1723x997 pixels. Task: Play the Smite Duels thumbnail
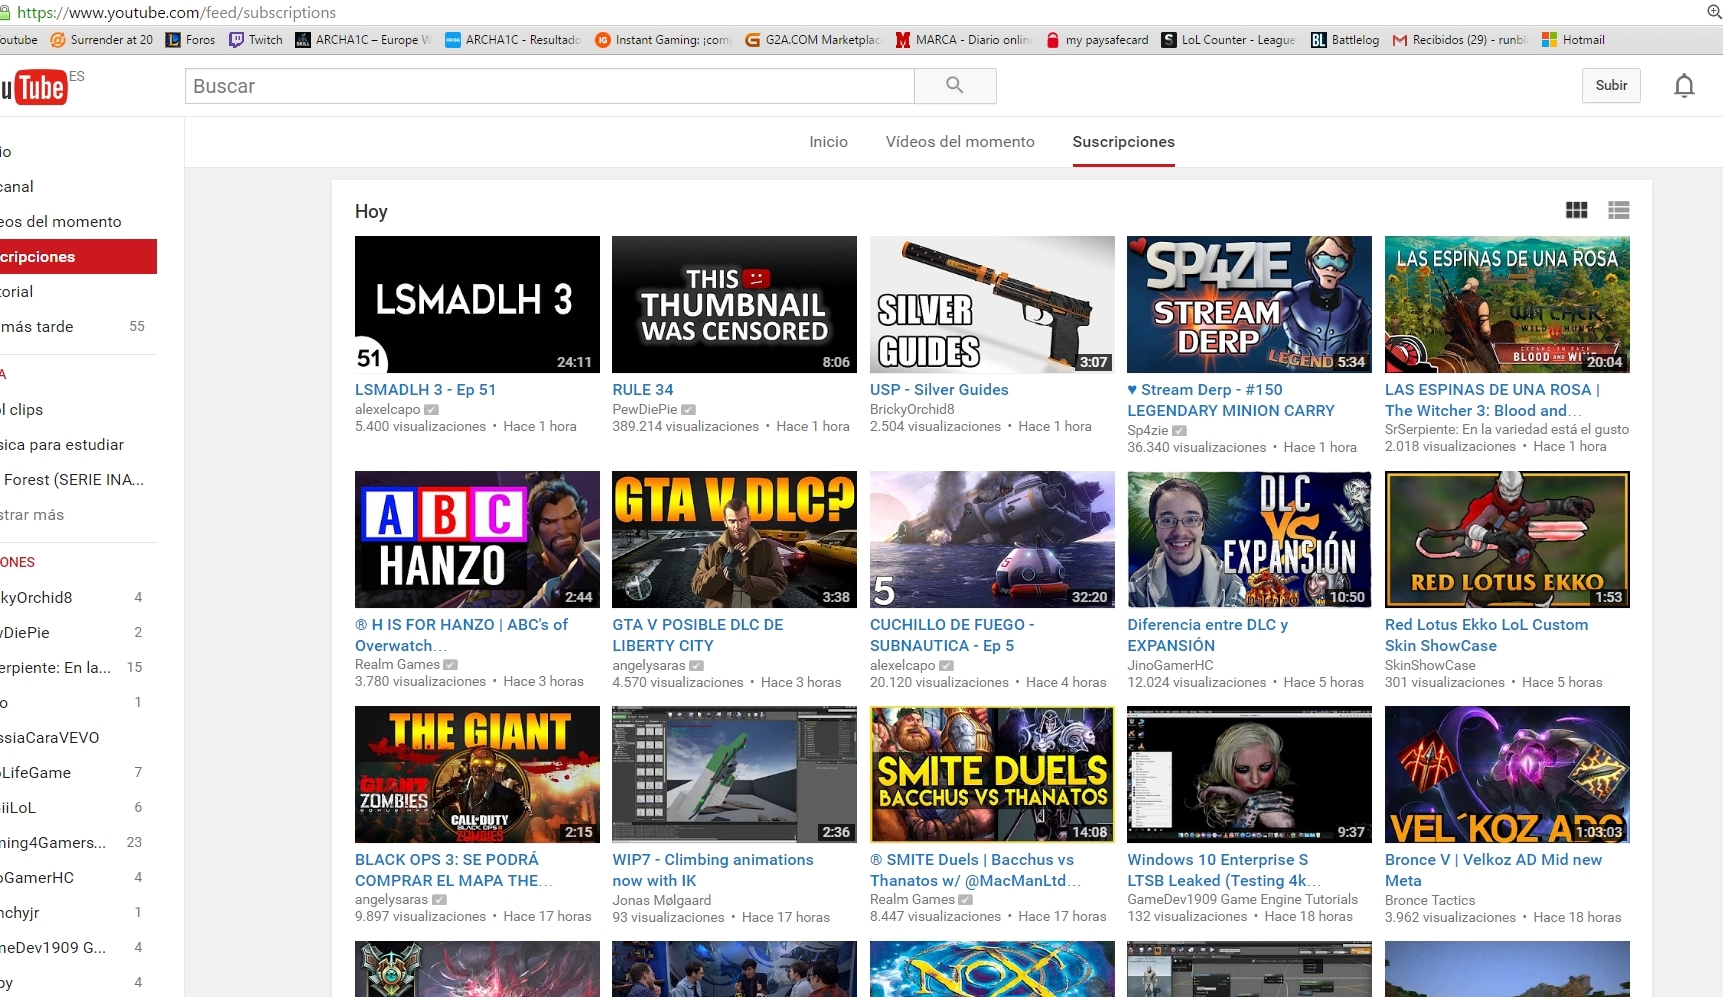pyautogui.click(x=992, y=774)
